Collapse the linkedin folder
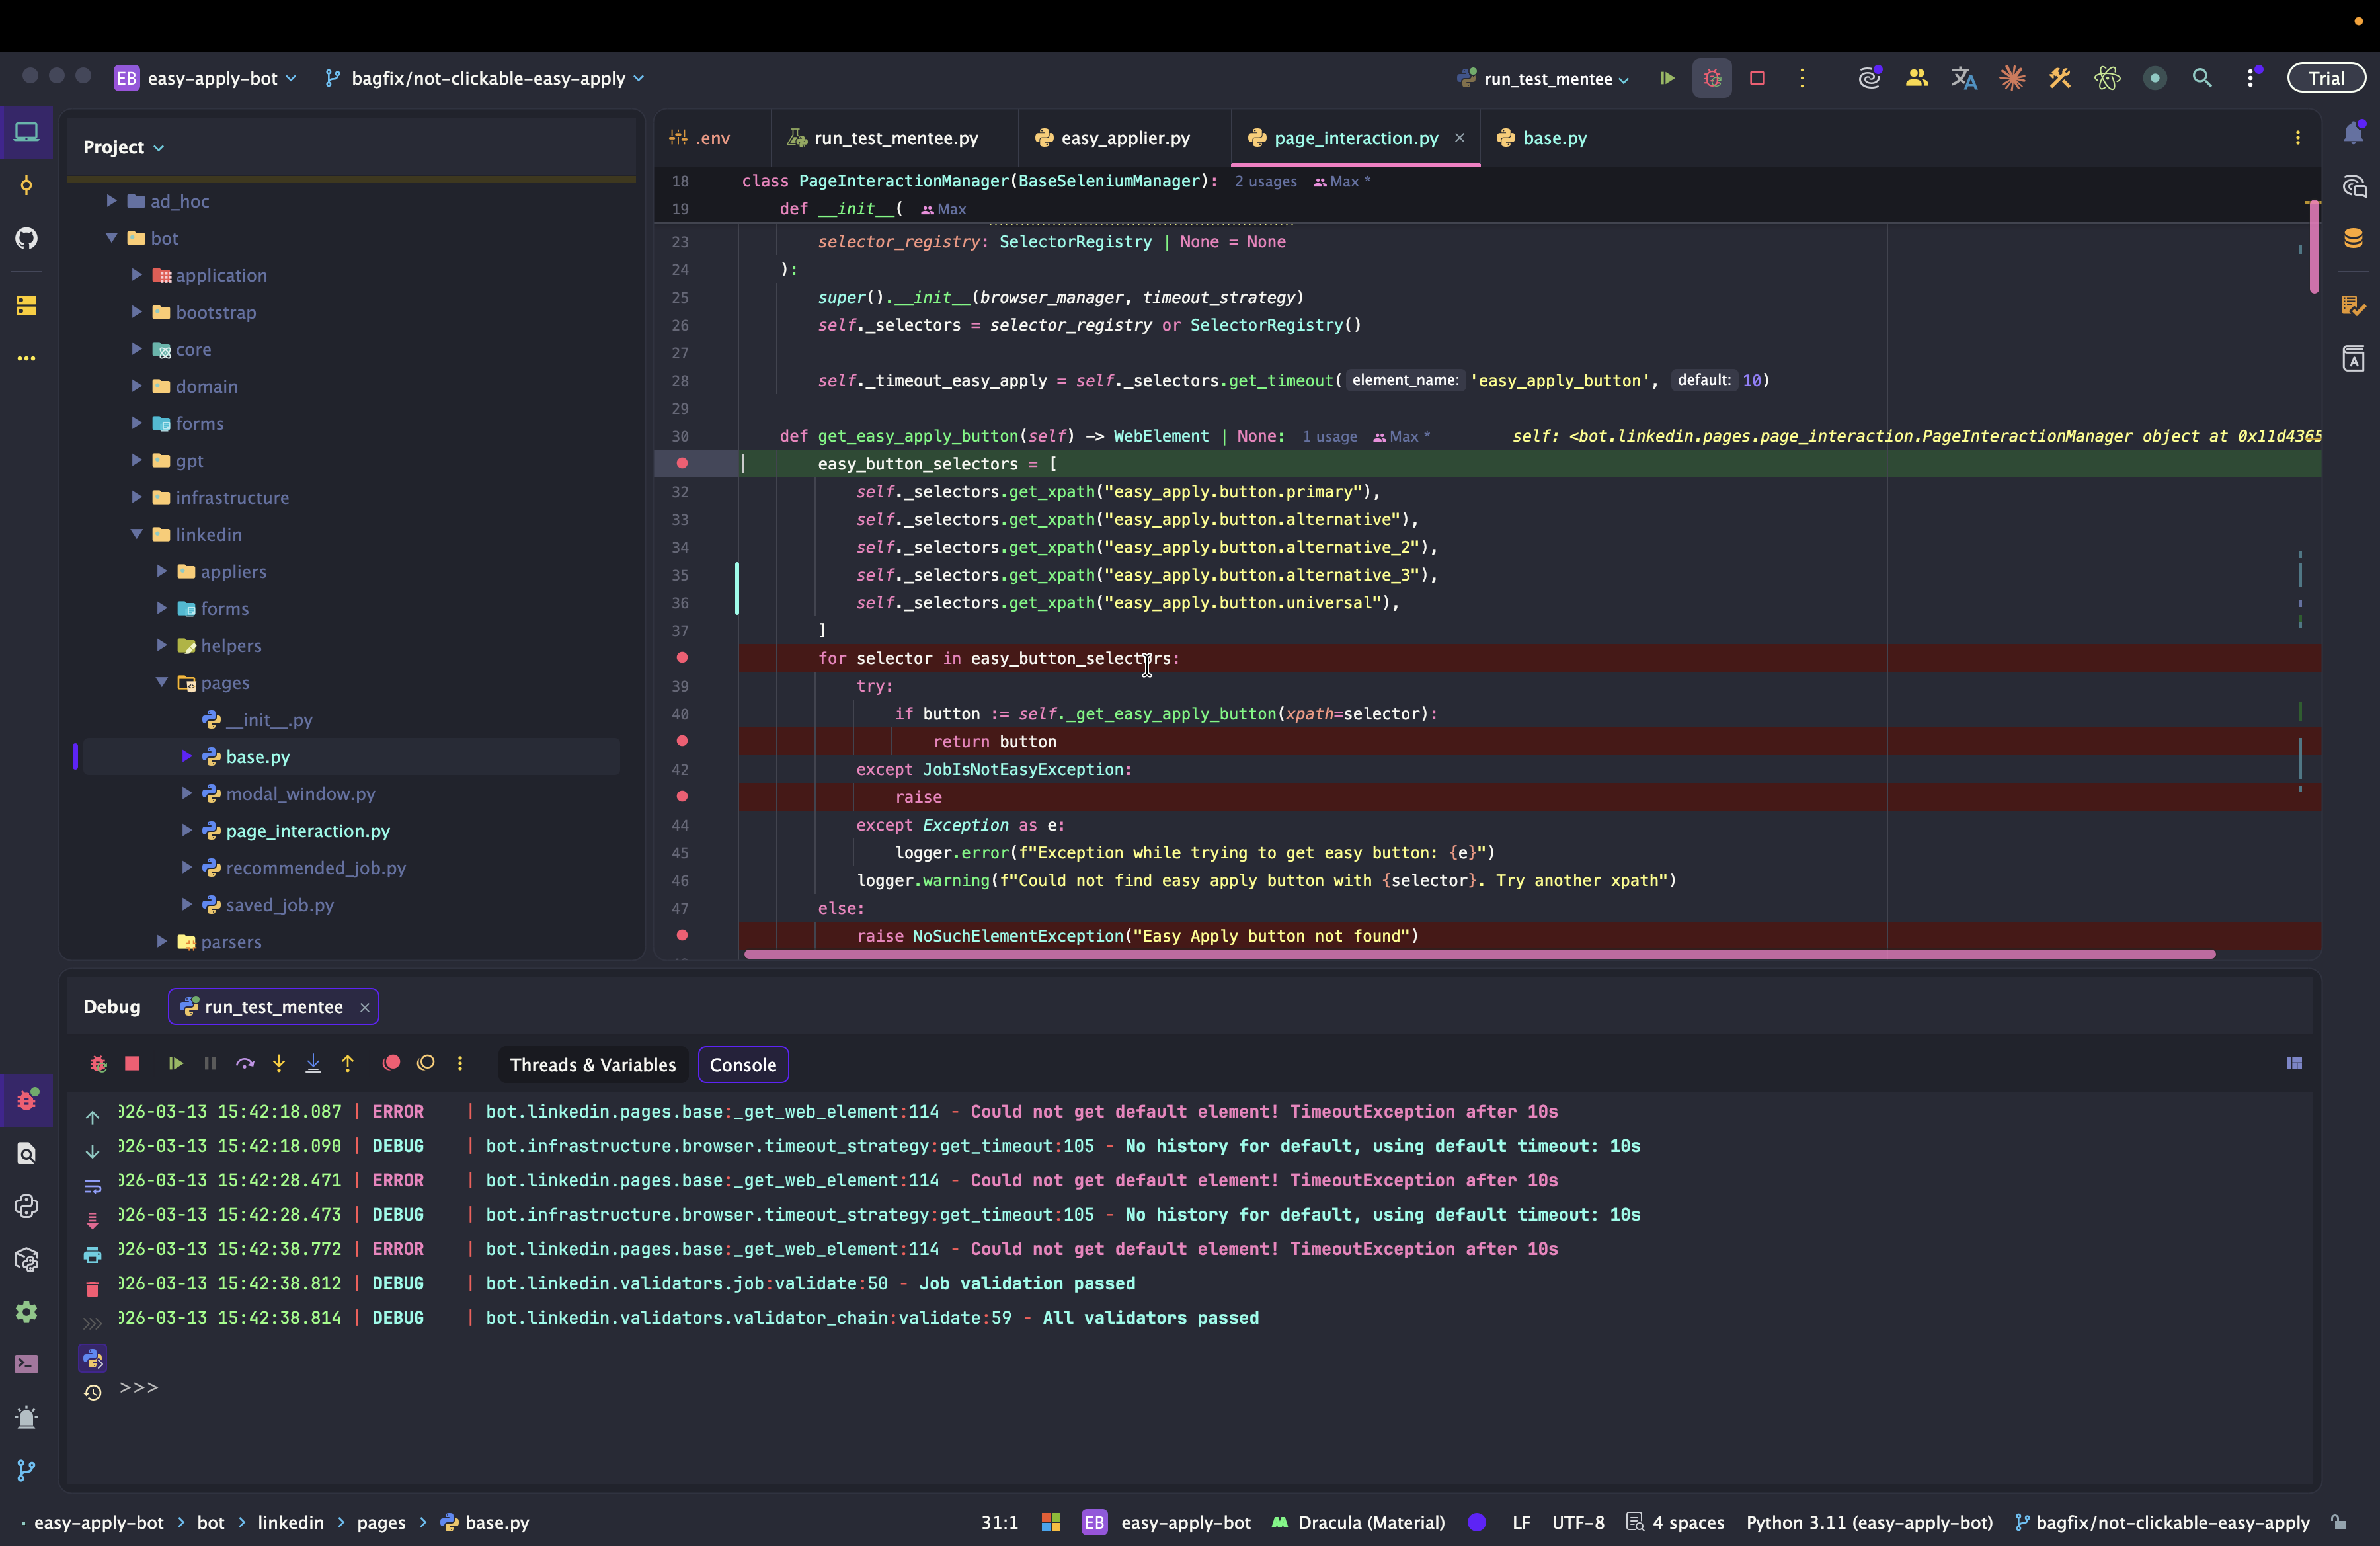This screenshot has height=1546, width=2380. pos(137,534)
